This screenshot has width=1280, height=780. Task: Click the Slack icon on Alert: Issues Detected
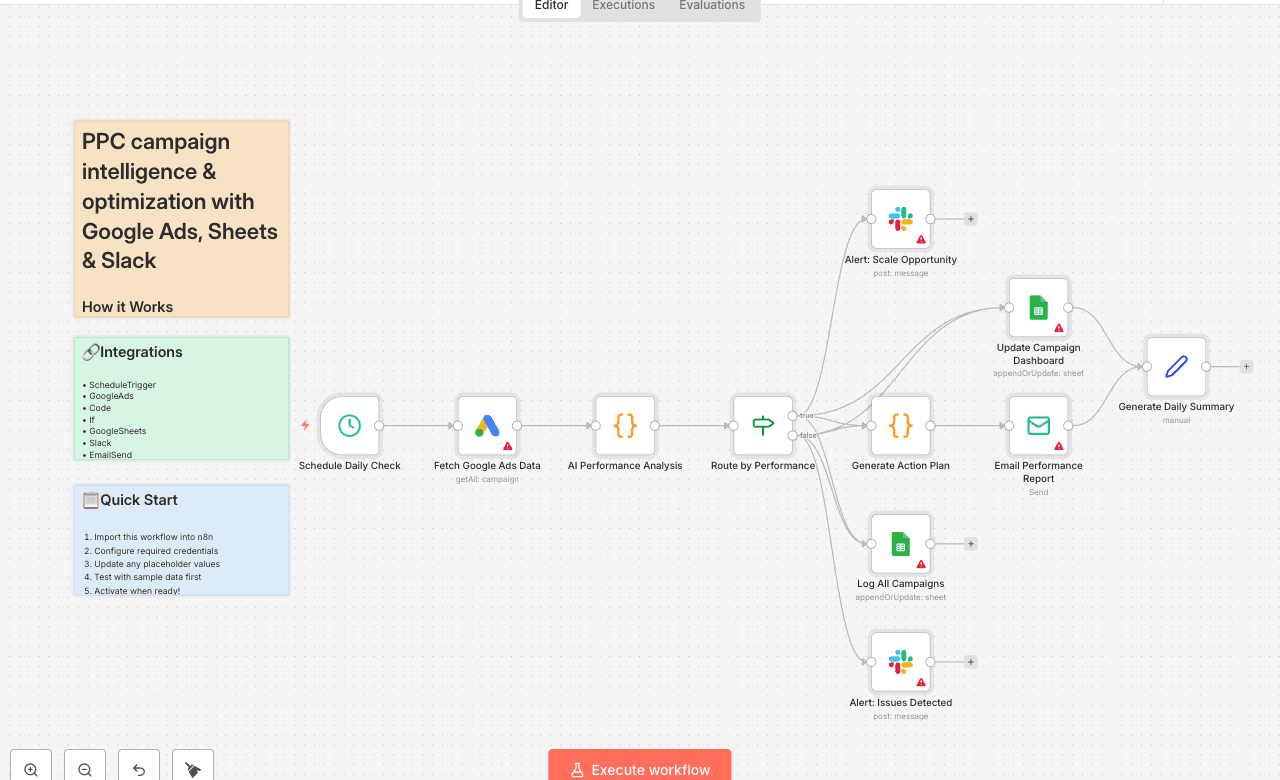(900, 661)
